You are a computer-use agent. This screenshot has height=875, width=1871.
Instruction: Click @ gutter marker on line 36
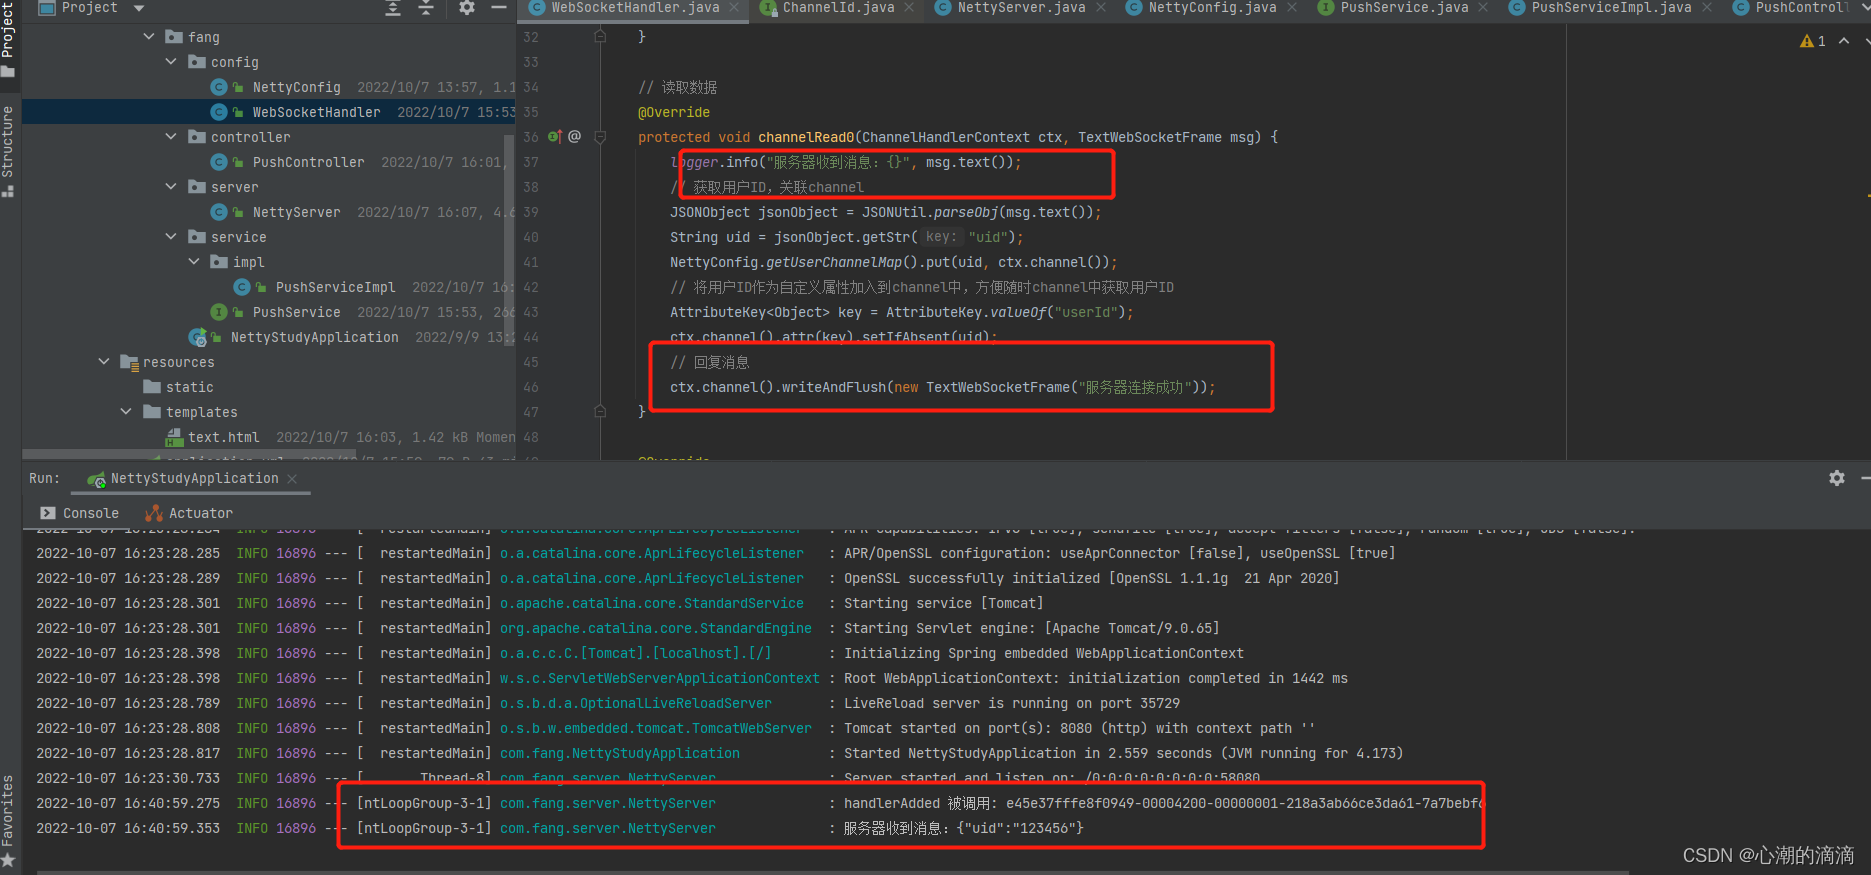coord(575,137)
